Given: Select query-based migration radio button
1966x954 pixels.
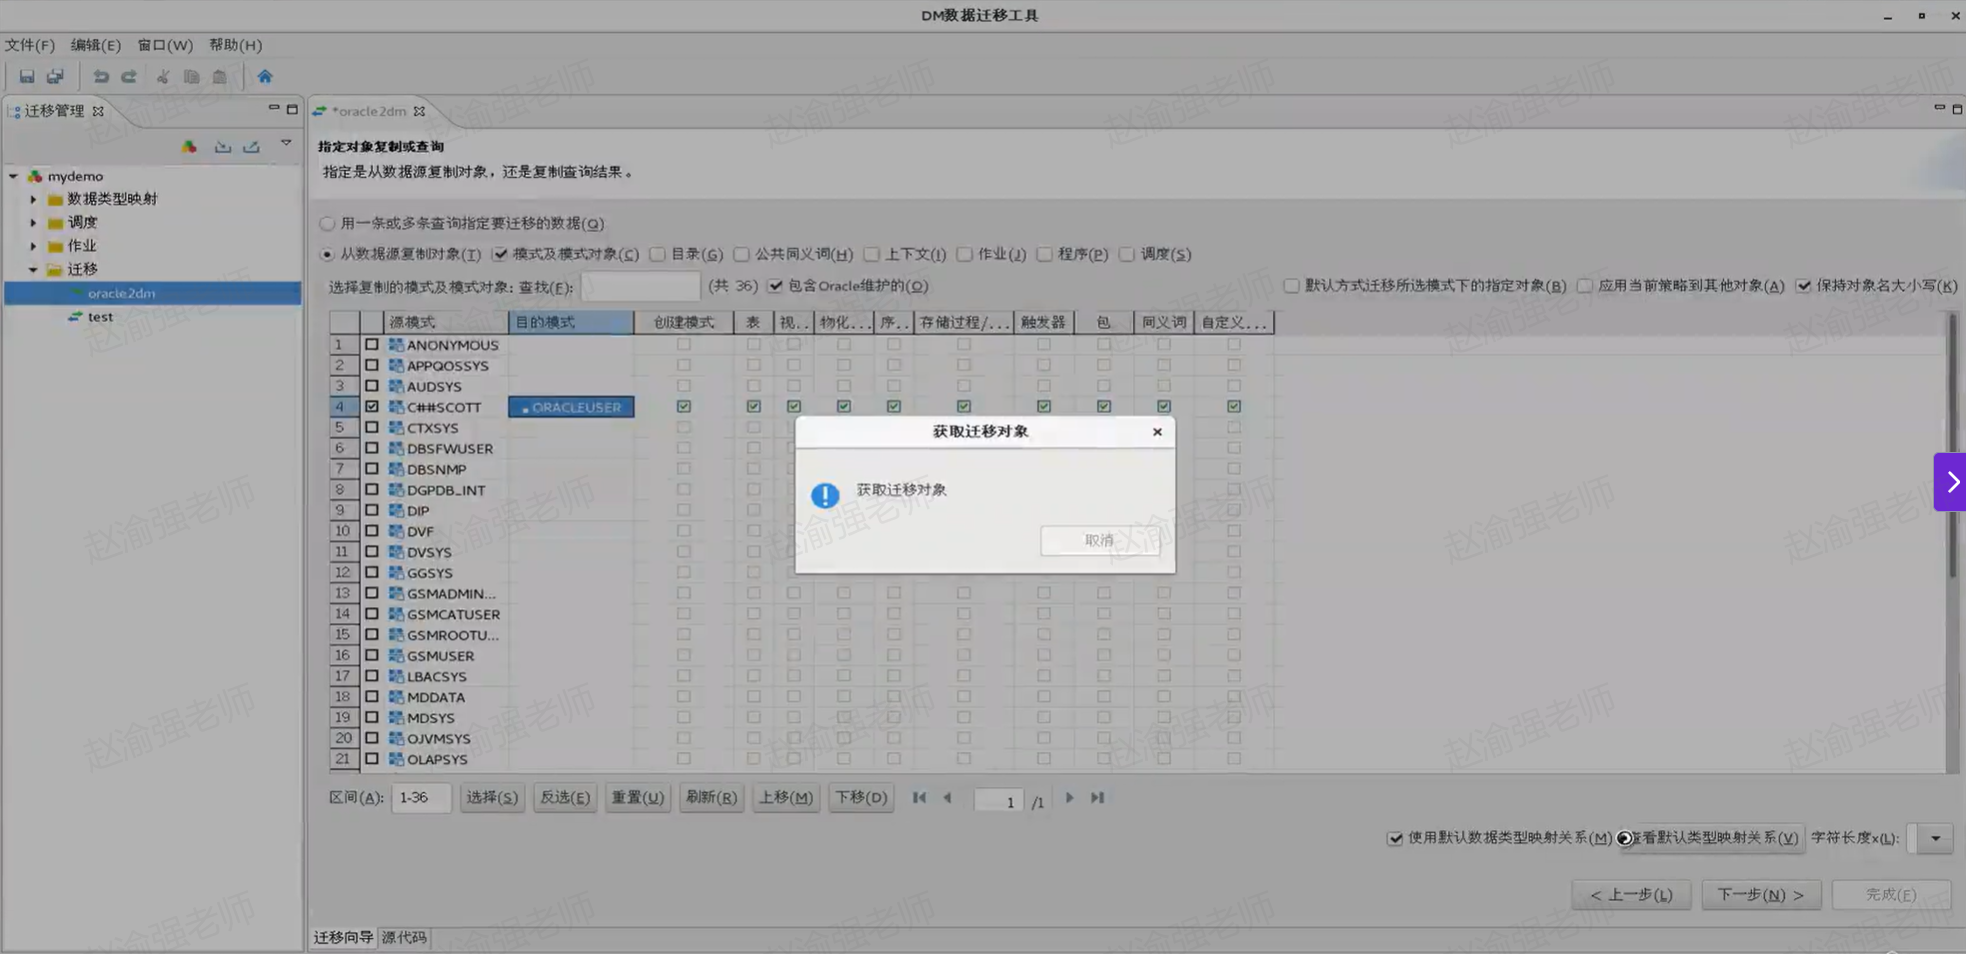Looking at the screenshot, I should click(x=327, y=223).
